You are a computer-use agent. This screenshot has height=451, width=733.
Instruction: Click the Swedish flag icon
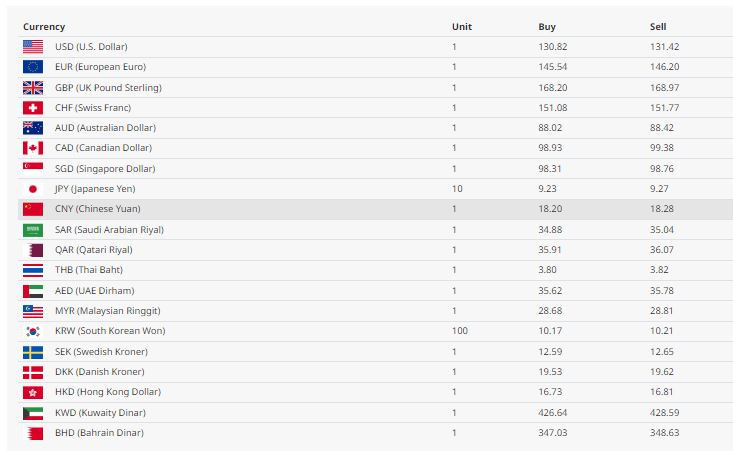(x=33, y=352)
